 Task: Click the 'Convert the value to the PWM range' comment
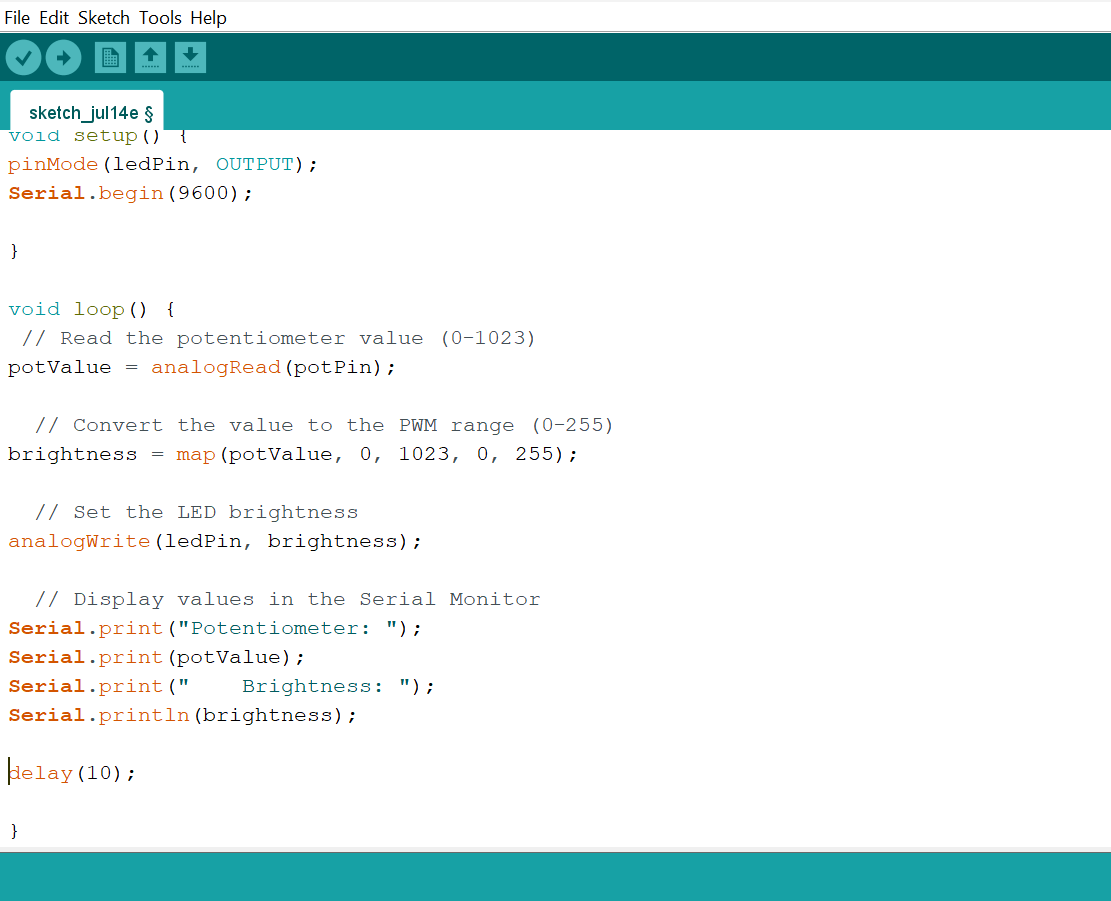(324, 426)
